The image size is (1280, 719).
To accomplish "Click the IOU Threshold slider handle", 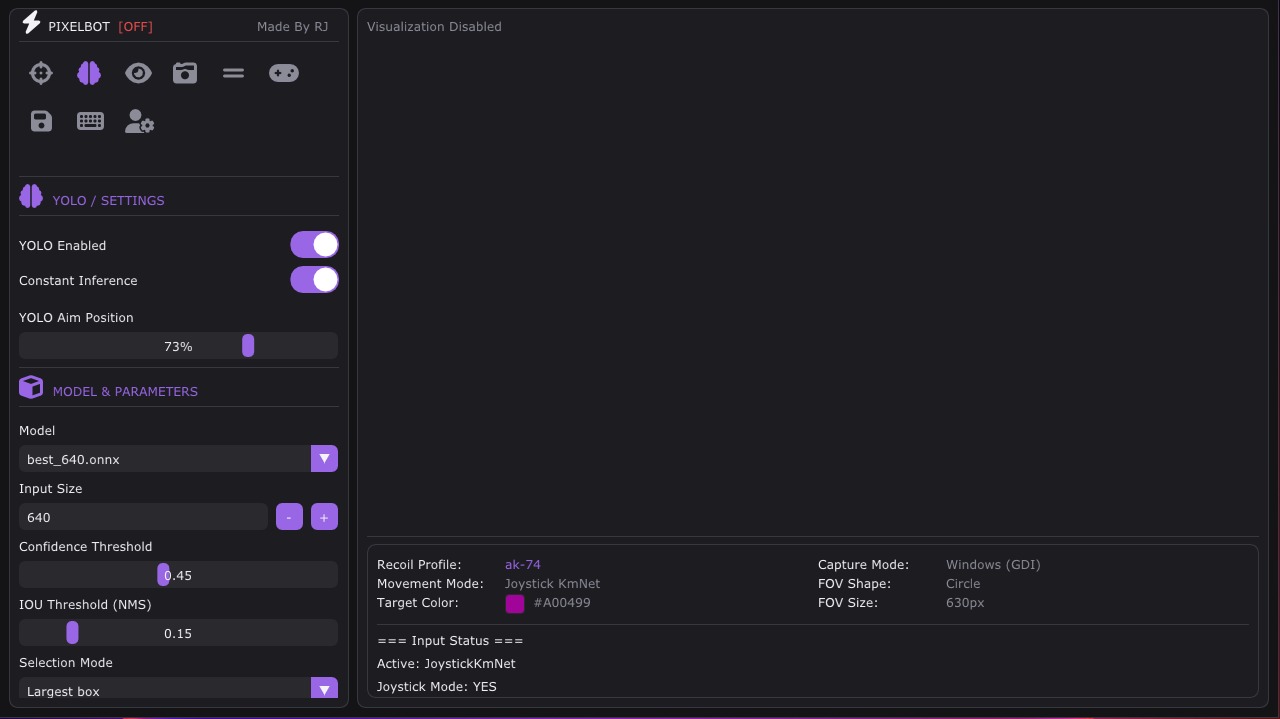I will 72,633.
